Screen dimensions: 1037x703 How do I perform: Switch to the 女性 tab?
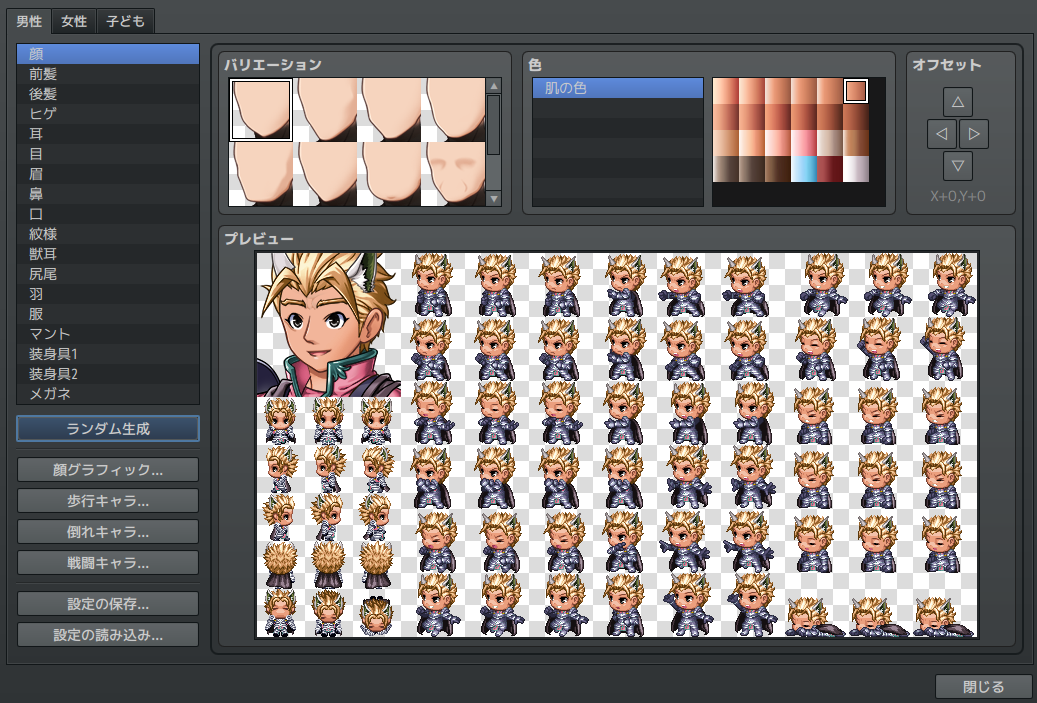click(74, 21)
